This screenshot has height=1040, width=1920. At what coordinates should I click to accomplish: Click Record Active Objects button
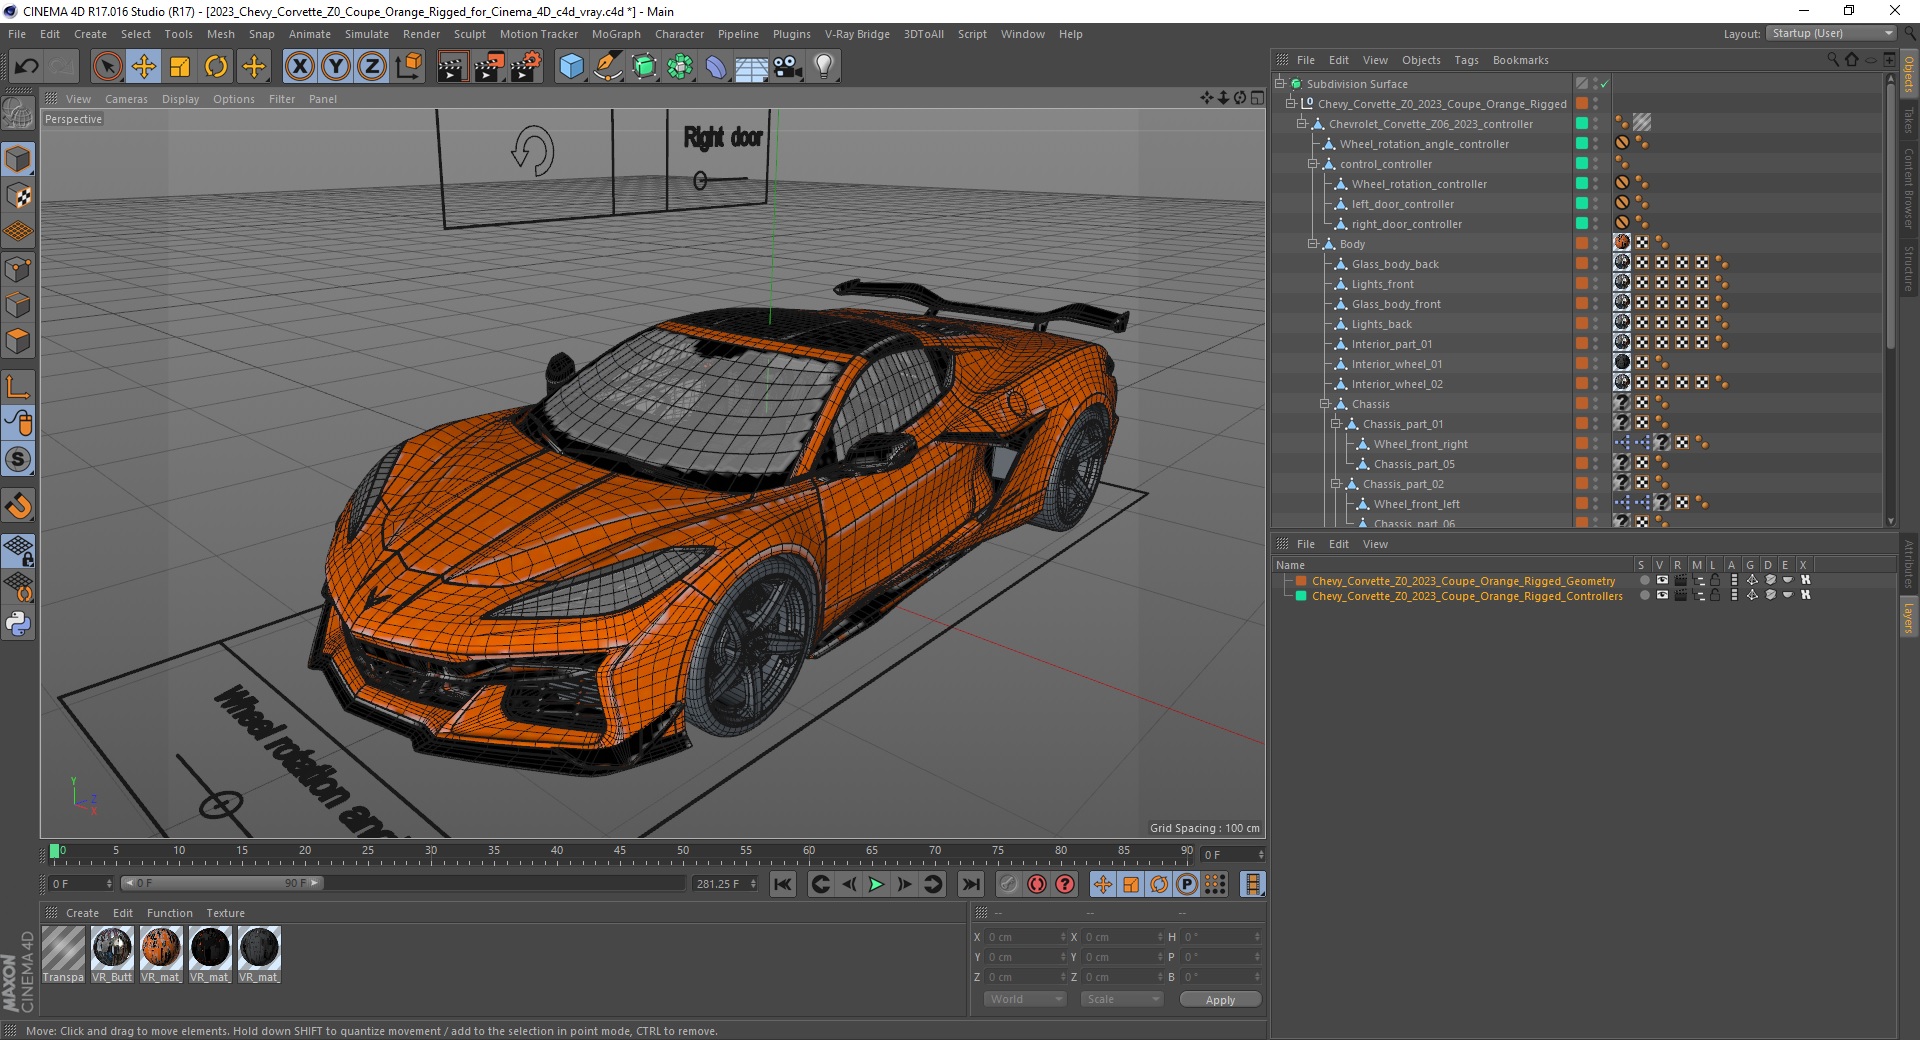tap(1008, 884)
